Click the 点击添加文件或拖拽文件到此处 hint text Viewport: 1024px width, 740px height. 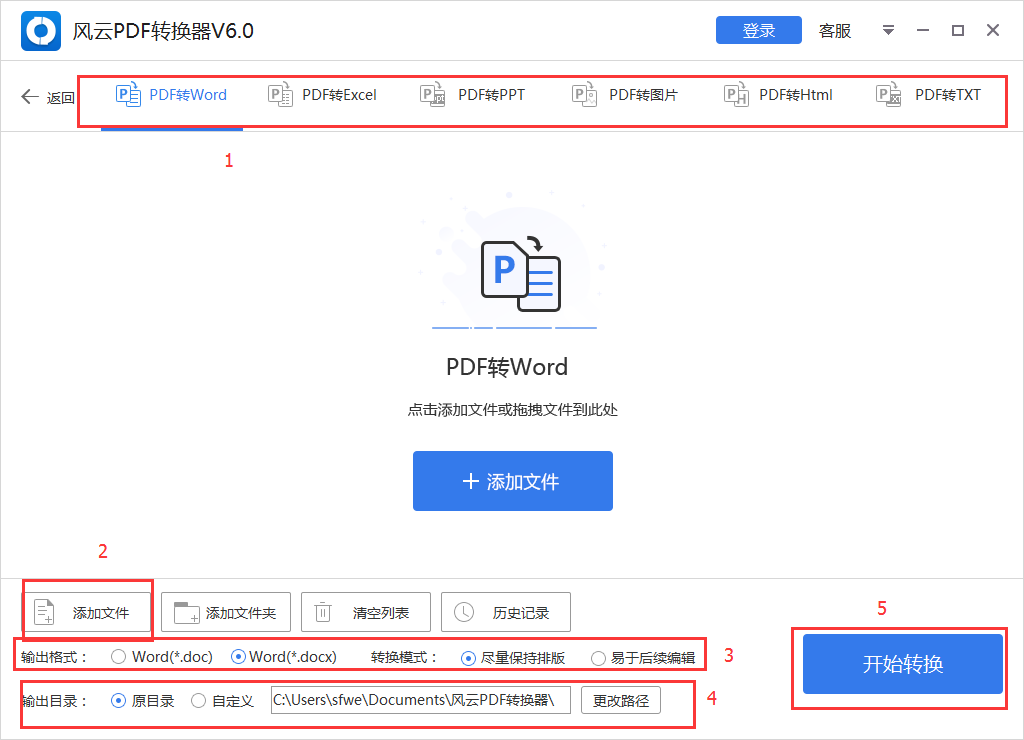pyautogui.click(x=513, y=410)
